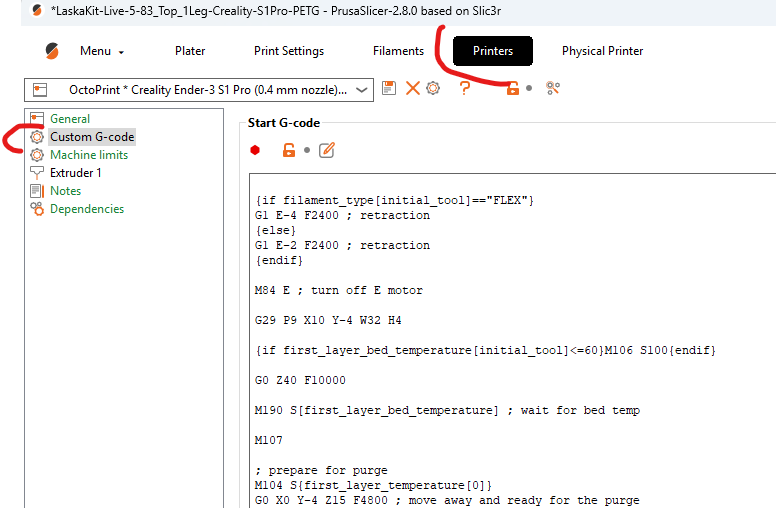Select Machine limits in the sidebar

point(89,155)
